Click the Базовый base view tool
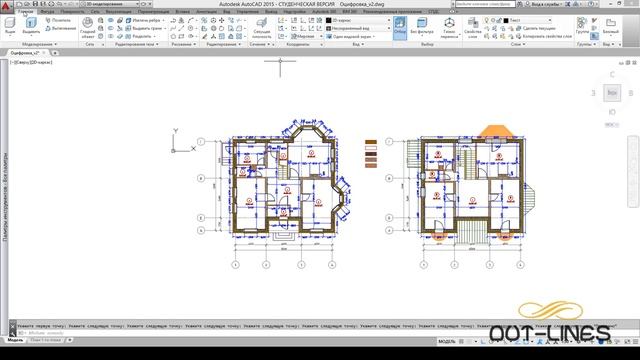This screenshot has height=360, width=640. [x=611, y=25]
